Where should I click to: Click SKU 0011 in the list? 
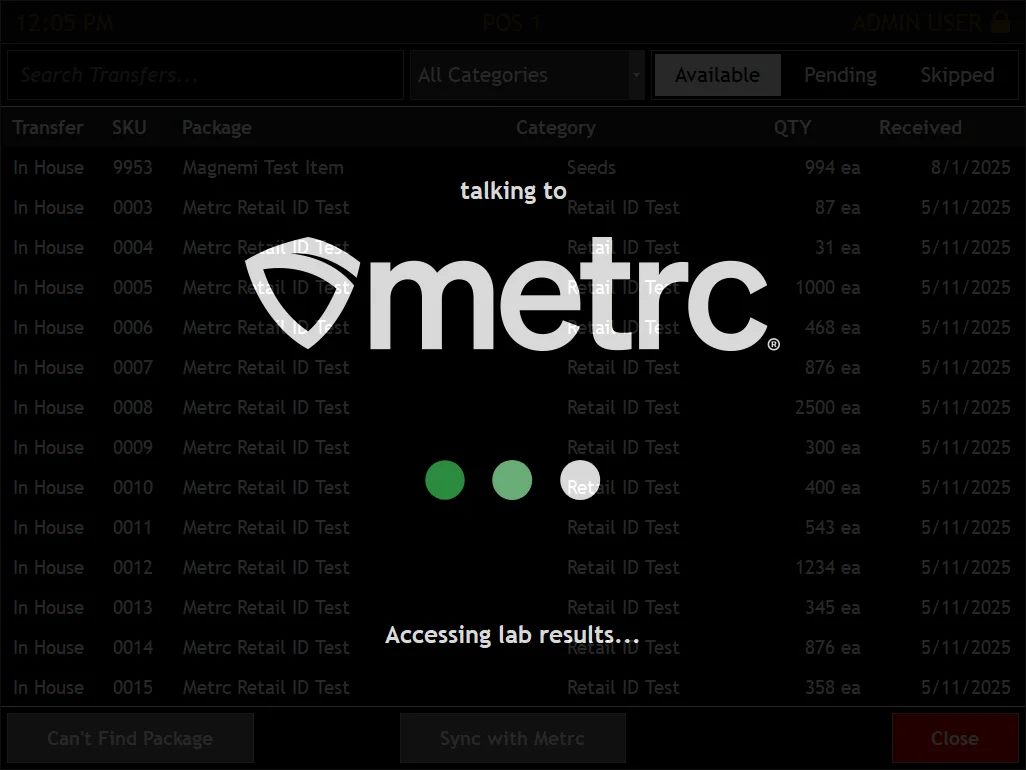(133, 527)
